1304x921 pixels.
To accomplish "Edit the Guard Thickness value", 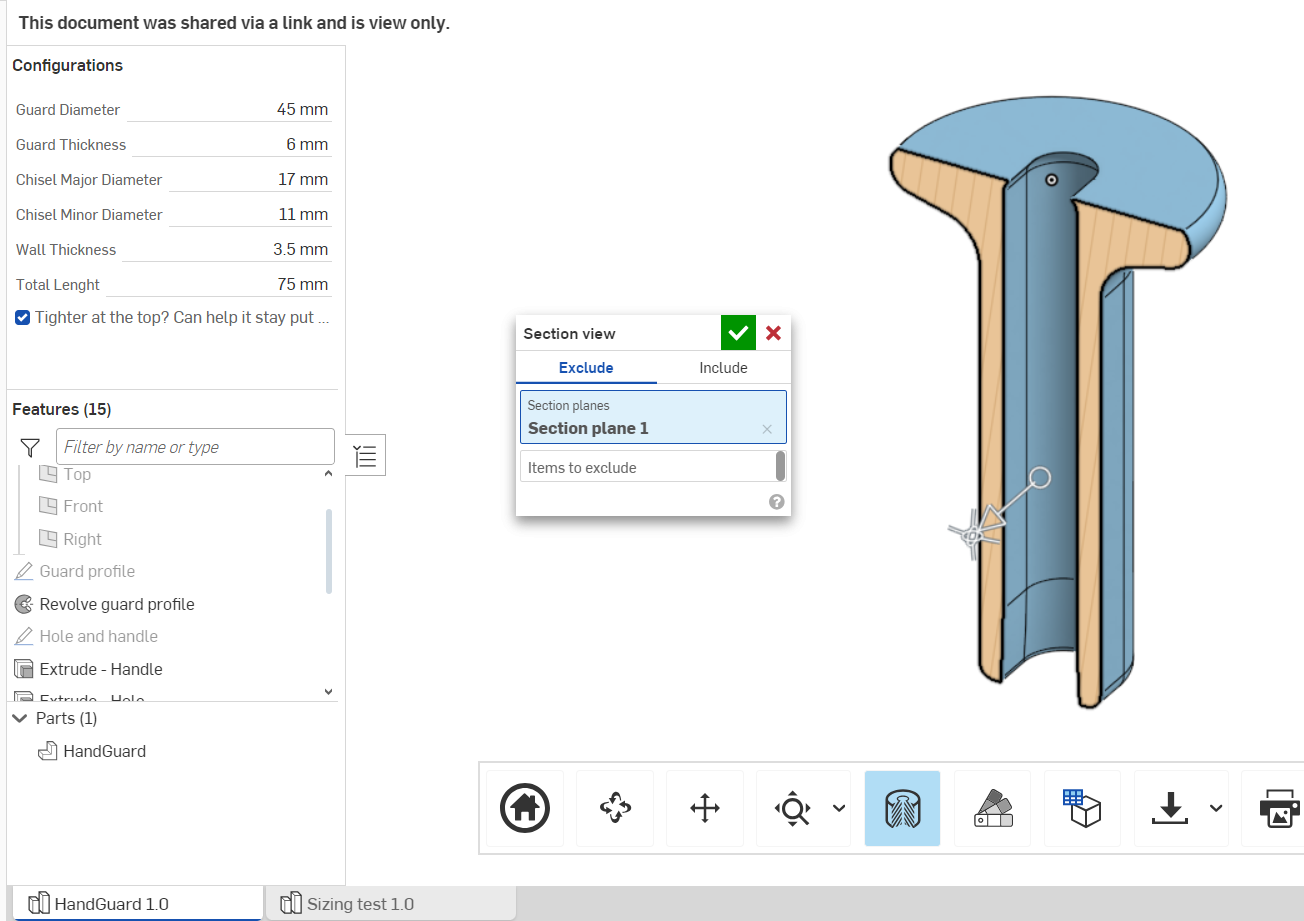I will [231, 145].
